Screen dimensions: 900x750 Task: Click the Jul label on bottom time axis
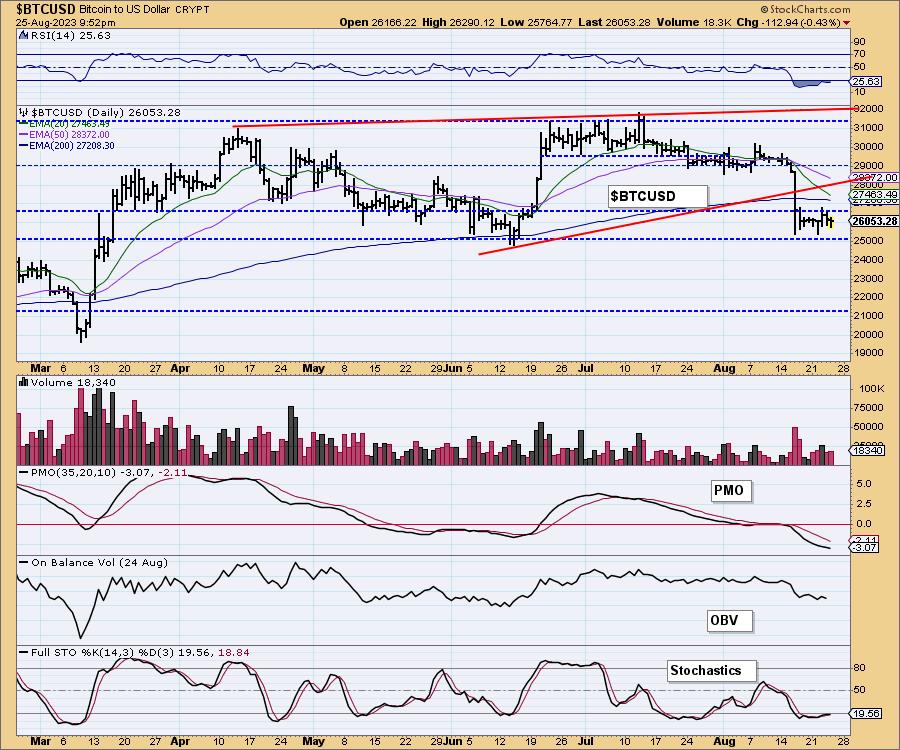coord(585,741)
